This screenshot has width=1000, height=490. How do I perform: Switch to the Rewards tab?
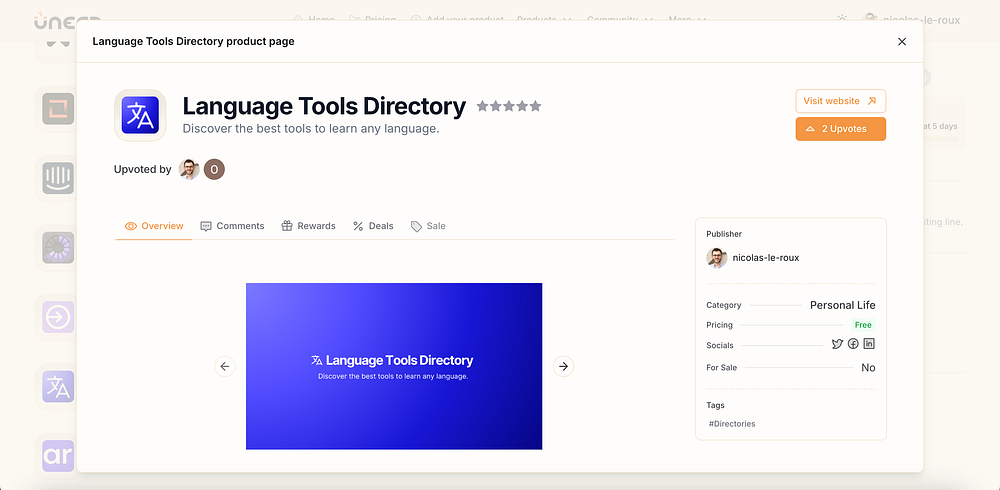(309, 226)
